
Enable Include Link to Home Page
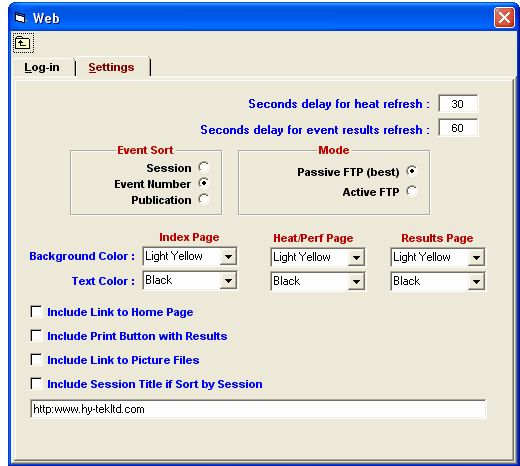tap(36, 312)
